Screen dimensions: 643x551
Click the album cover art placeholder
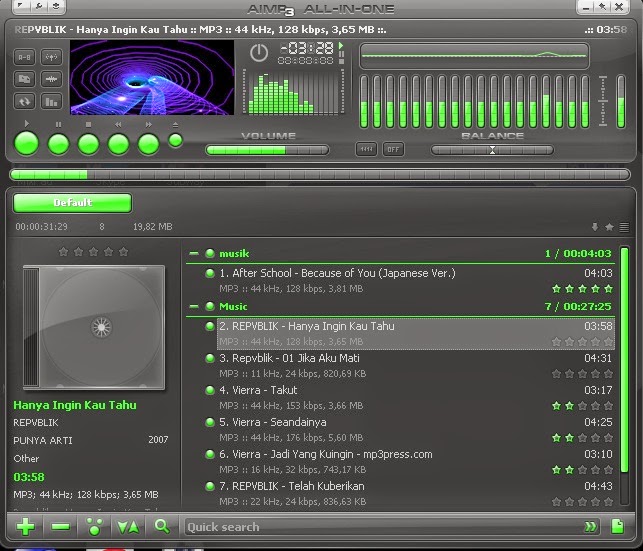pos(94,327)
